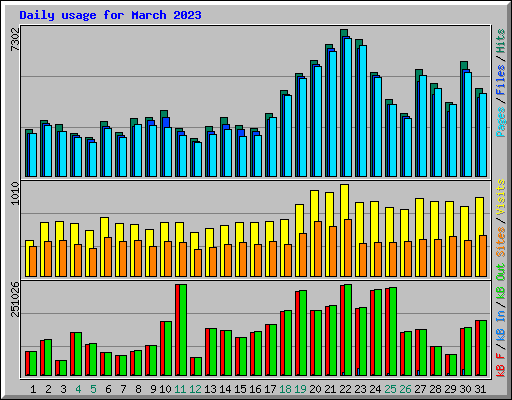The image size is (512, 400).
Task: Select the 251026 axis value
Action: click(15, 299)
